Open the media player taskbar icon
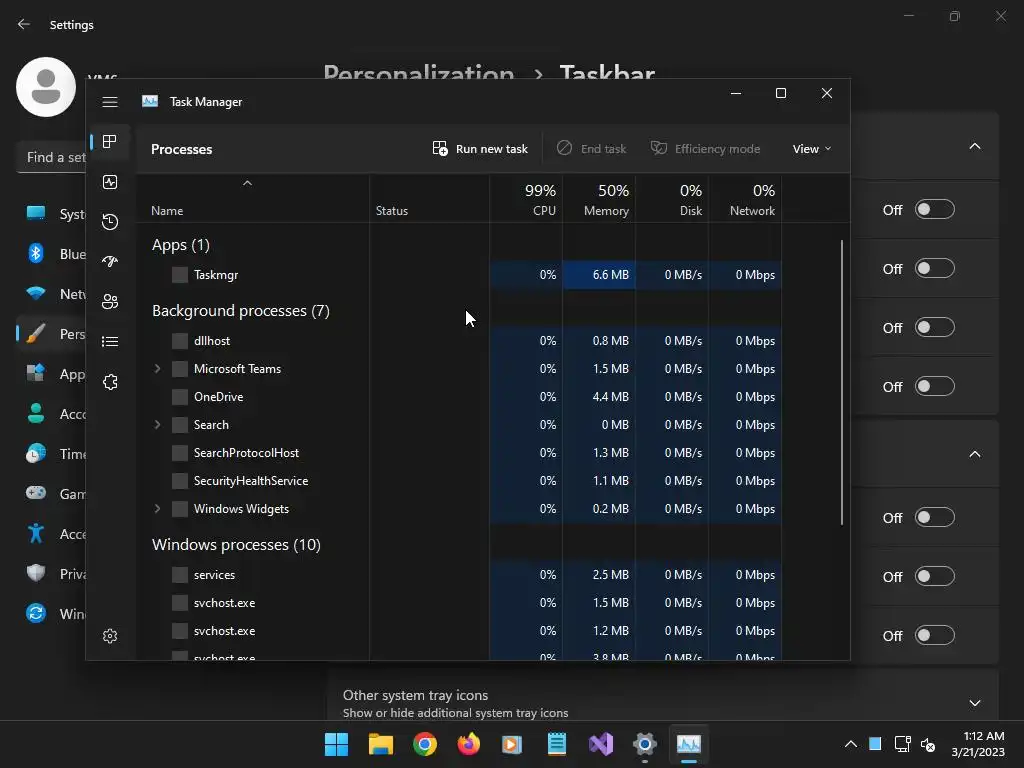 [512, 744]
